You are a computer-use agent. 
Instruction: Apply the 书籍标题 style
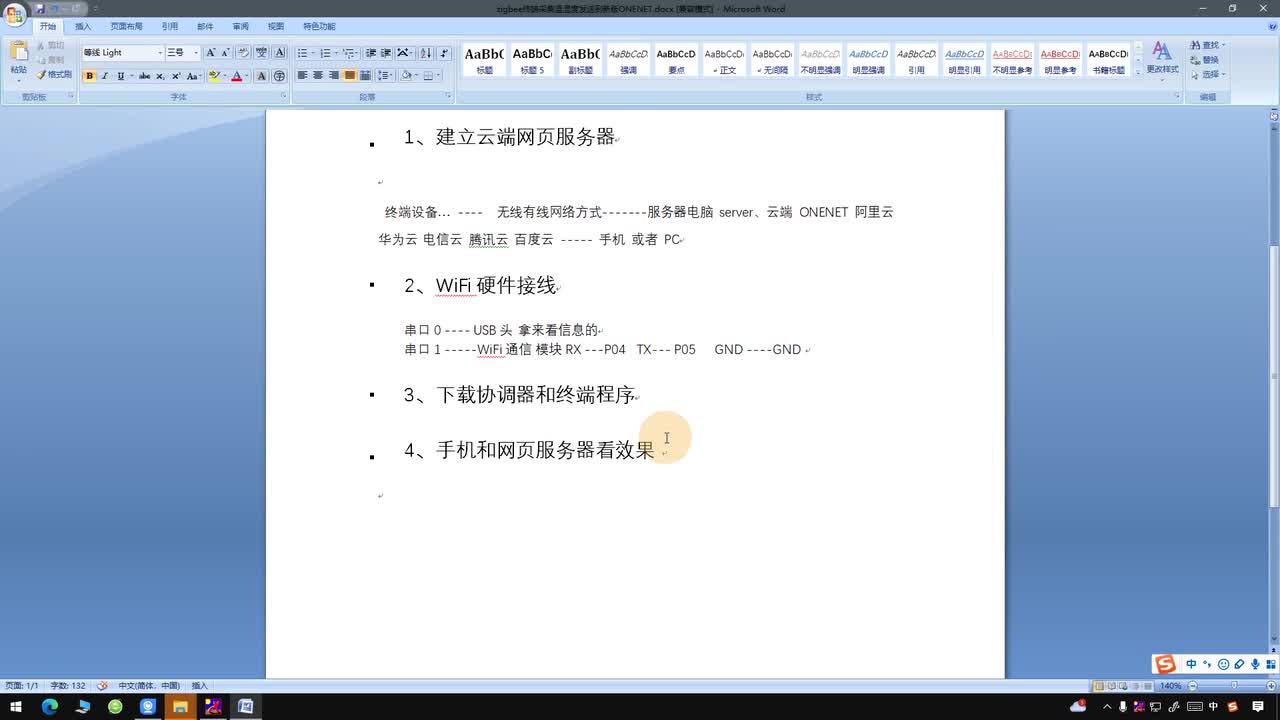click(1108, 60)
